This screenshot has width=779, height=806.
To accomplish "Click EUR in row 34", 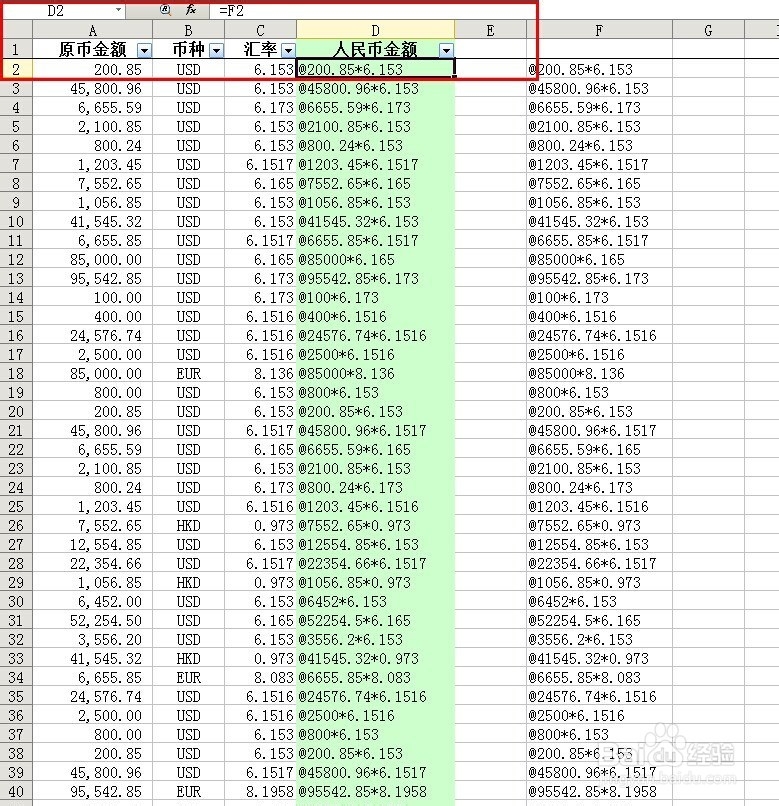I will (188, 677).
